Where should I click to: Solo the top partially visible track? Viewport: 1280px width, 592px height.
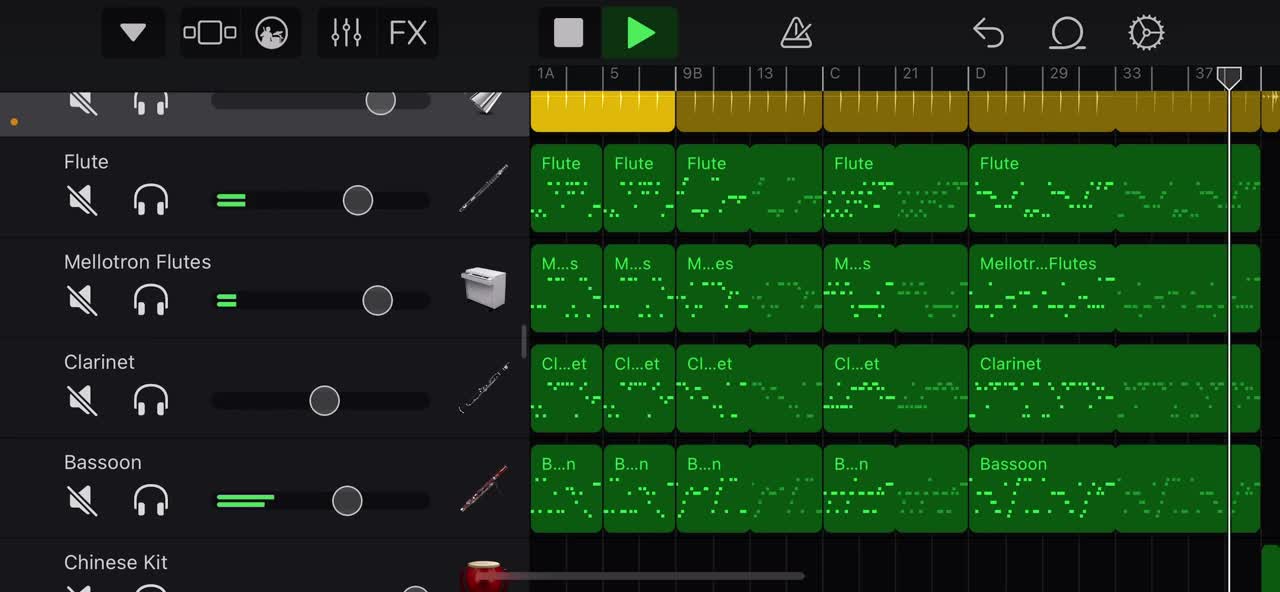[x=151, y=102]
